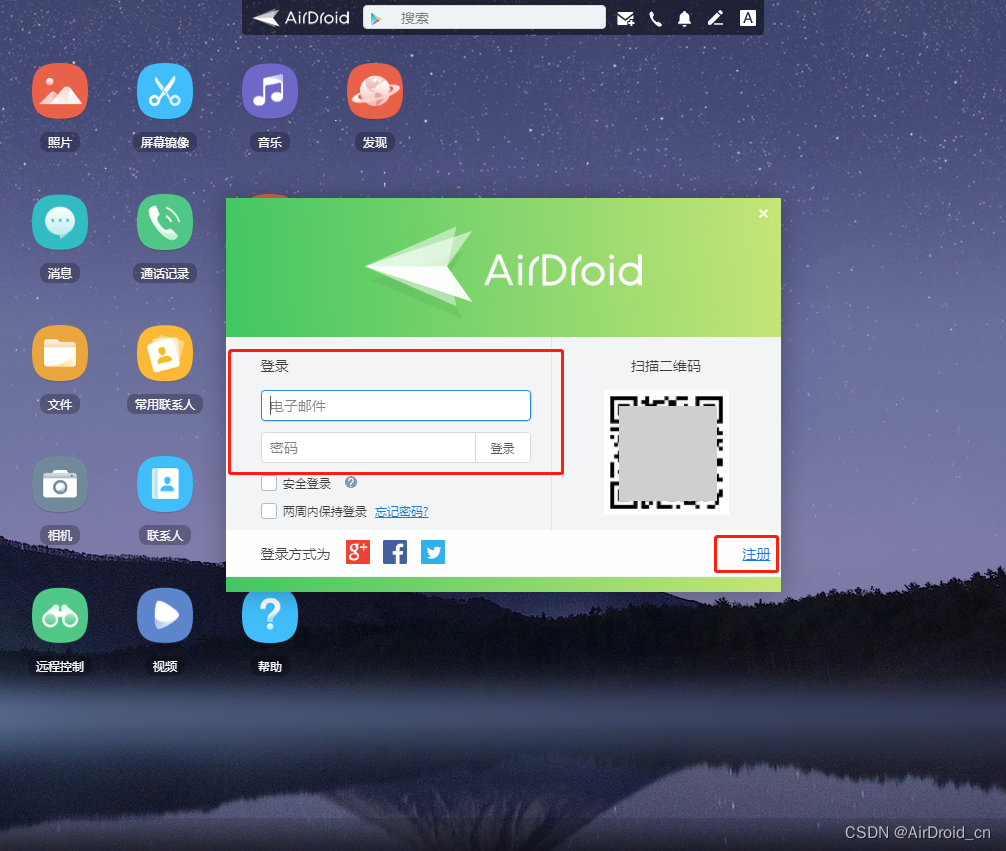Open the Messages (消息) icon
The width and height of the screenshot is (1006, 851).
[x=60, y=222]
